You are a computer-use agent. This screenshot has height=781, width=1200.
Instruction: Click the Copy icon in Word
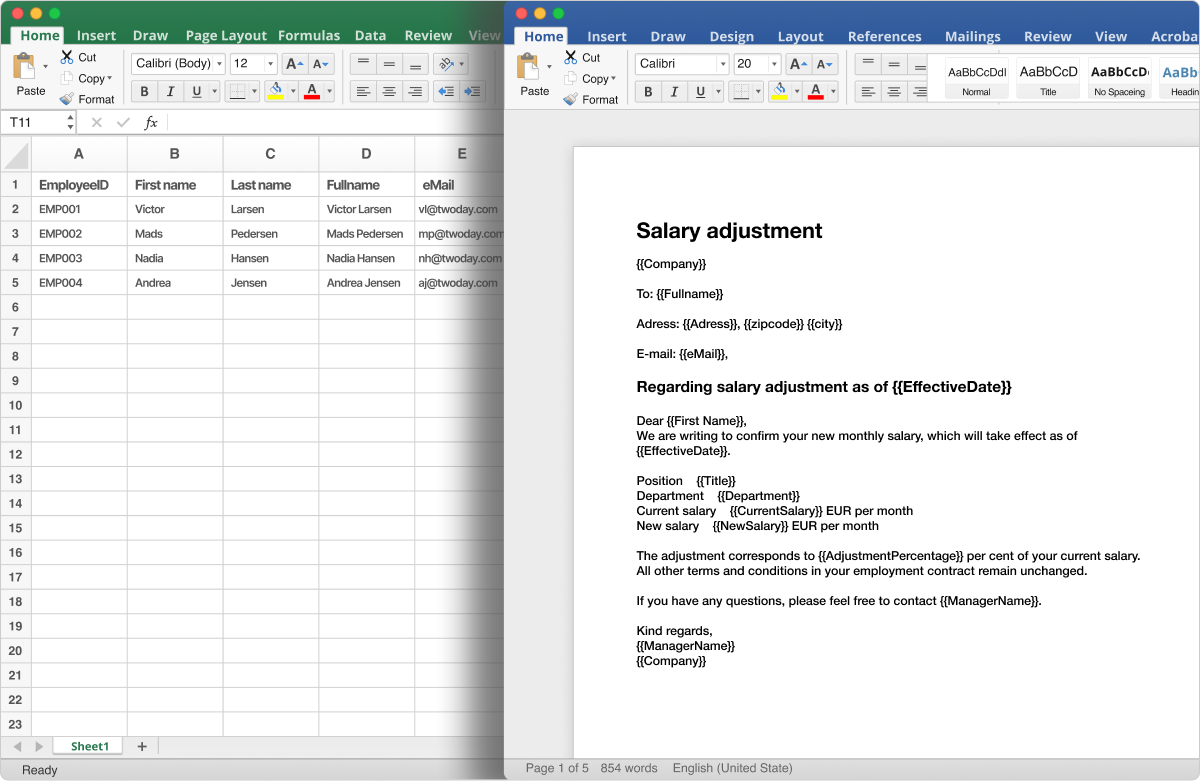pos(570,79)
